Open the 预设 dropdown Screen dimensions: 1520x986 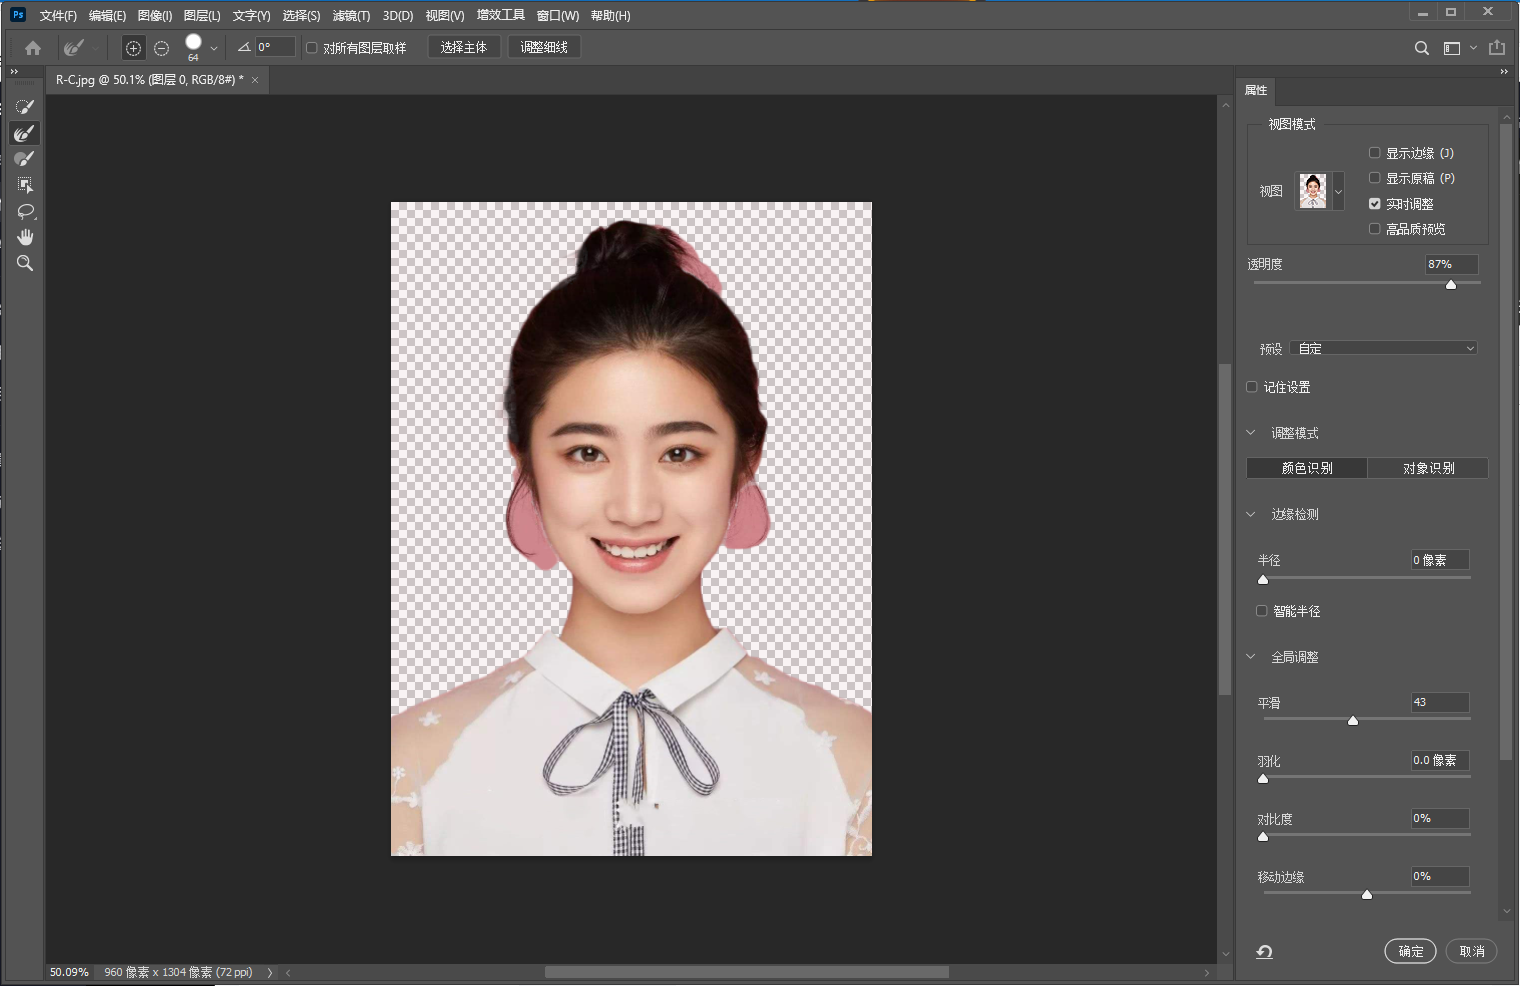pyautogui.click(x=1384, y=349)
